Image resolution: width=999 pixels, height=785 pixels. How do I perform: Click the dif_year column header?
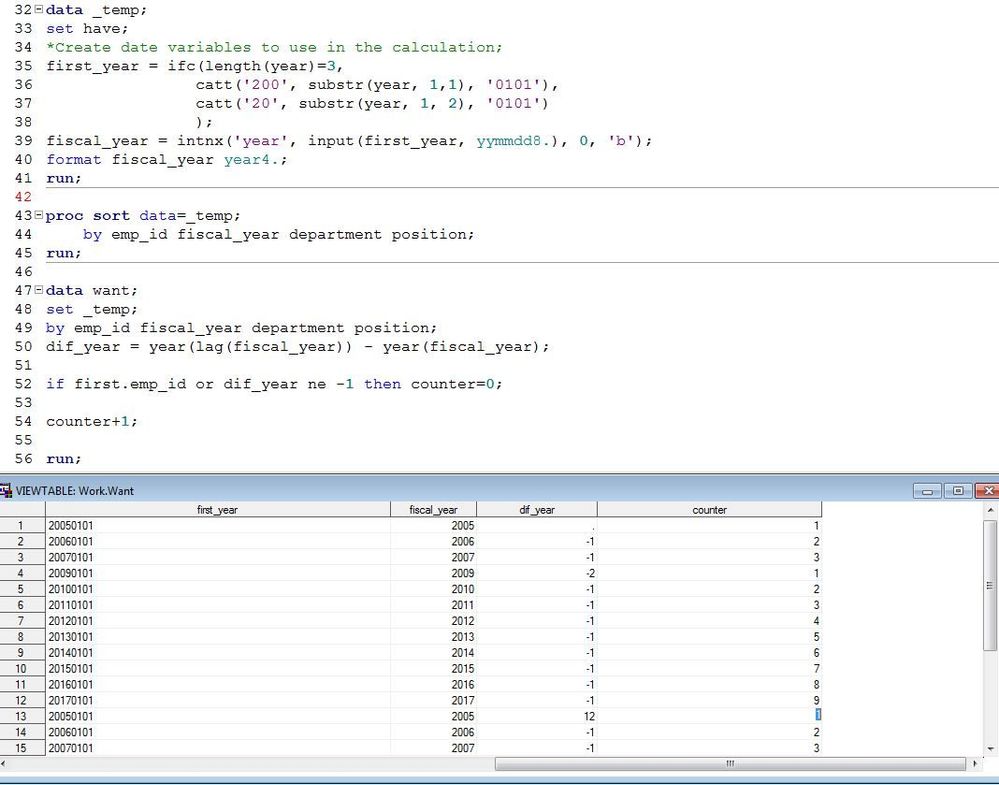(x=536, y=510)
